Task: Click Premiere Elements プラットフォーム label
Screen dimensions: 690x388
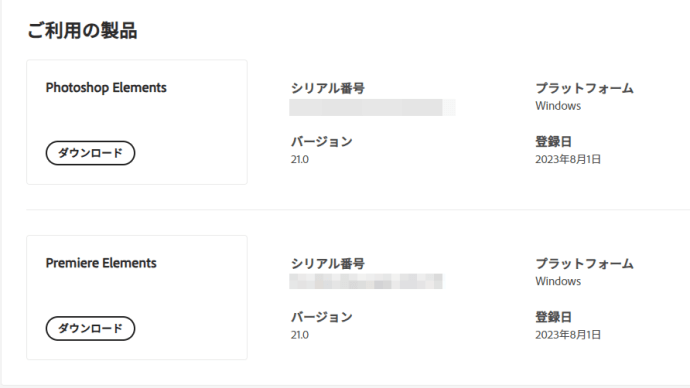Action: click(584, 264)
